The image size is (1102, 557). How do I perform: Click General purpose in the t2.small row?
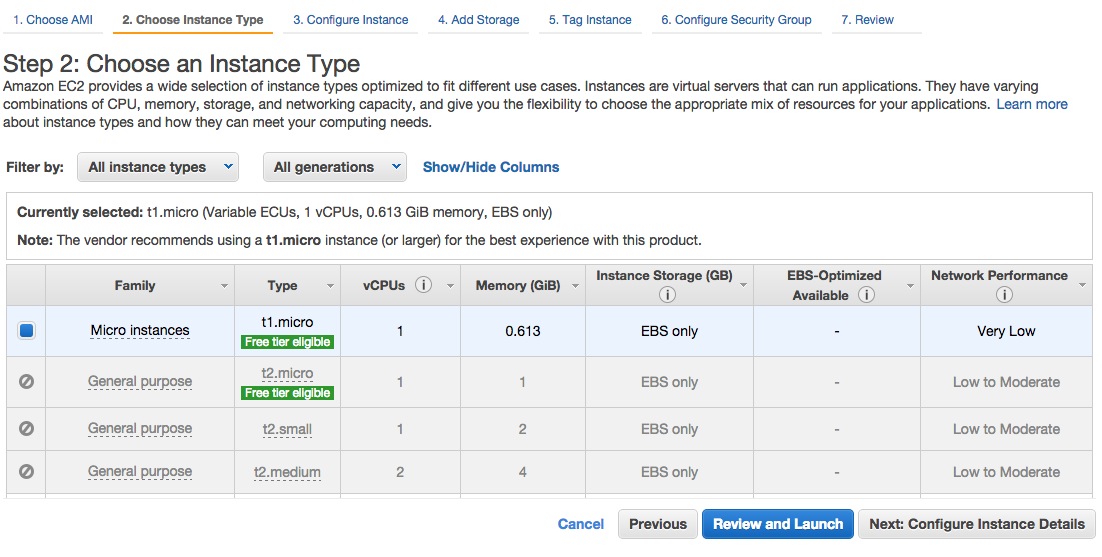coord(140,428)
